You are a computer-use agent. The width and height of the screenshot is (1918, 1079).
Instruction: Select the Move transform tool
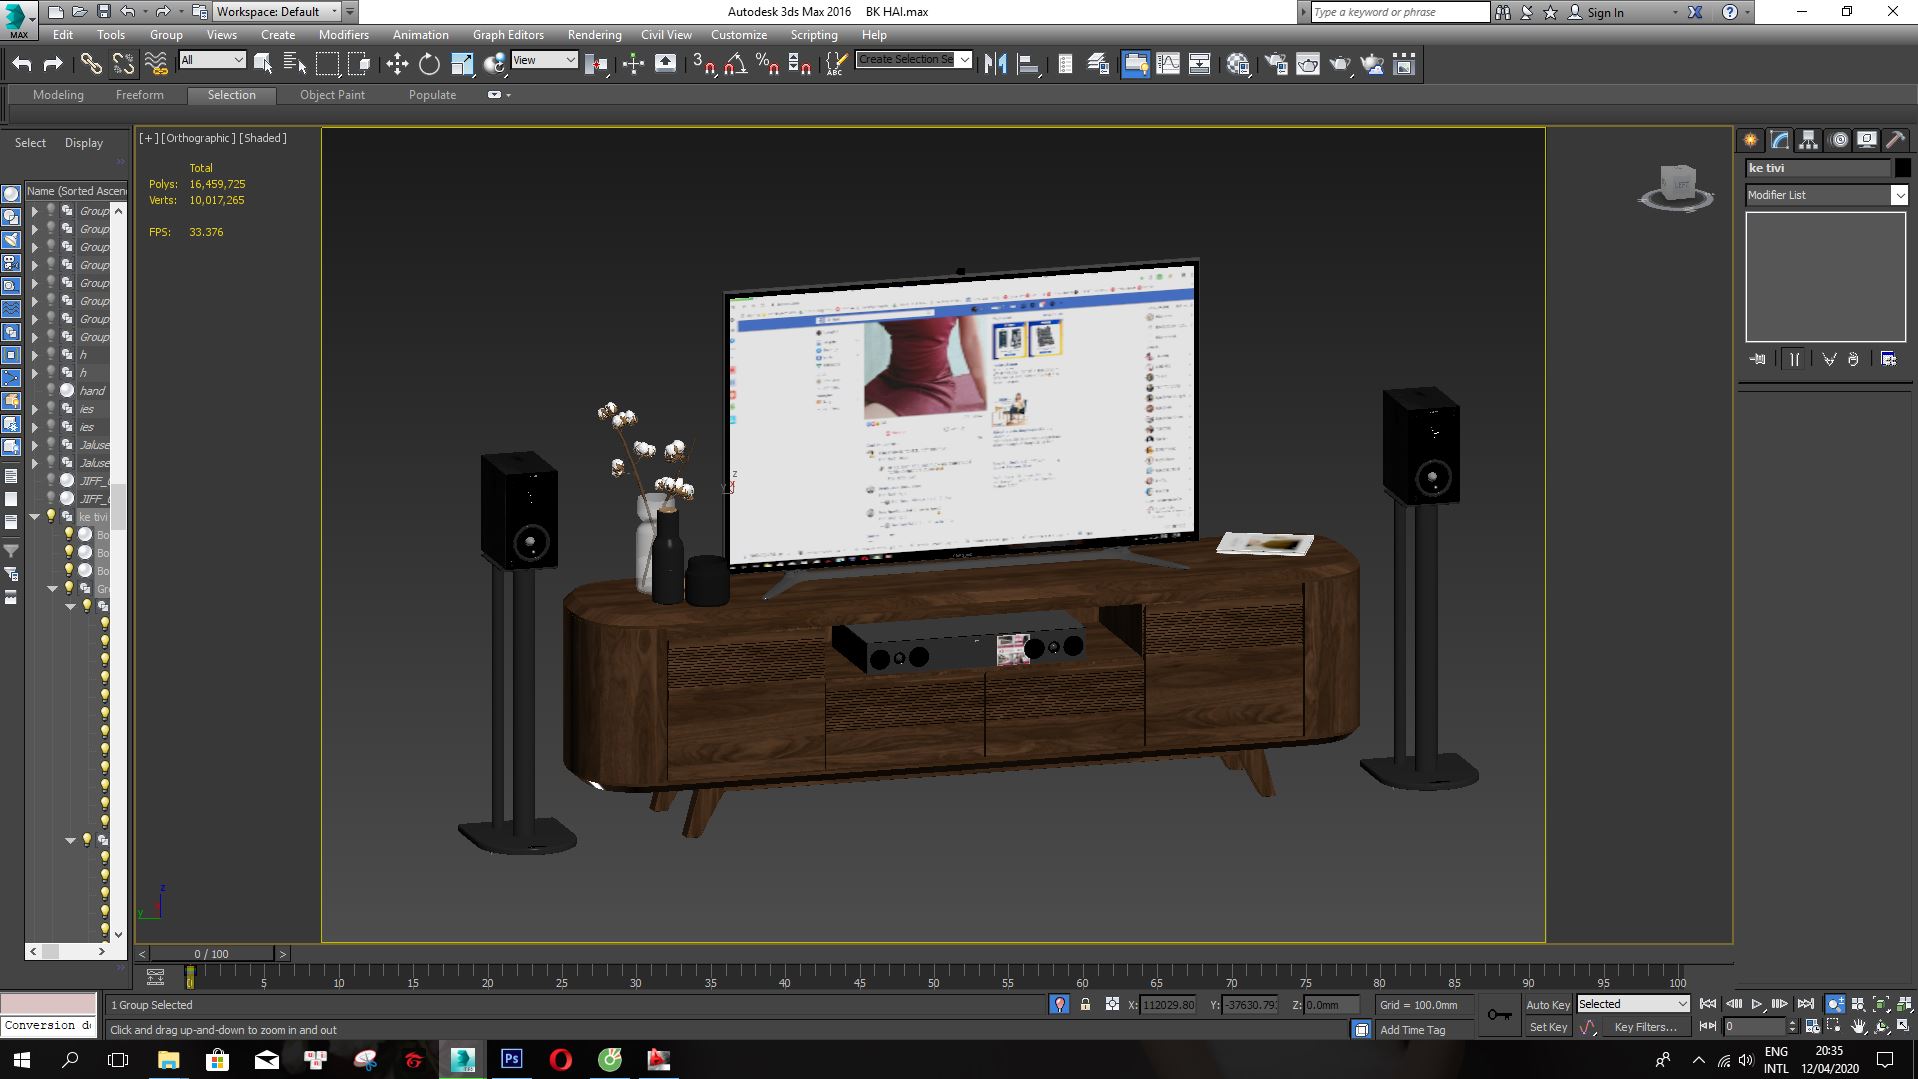point(397,64)
